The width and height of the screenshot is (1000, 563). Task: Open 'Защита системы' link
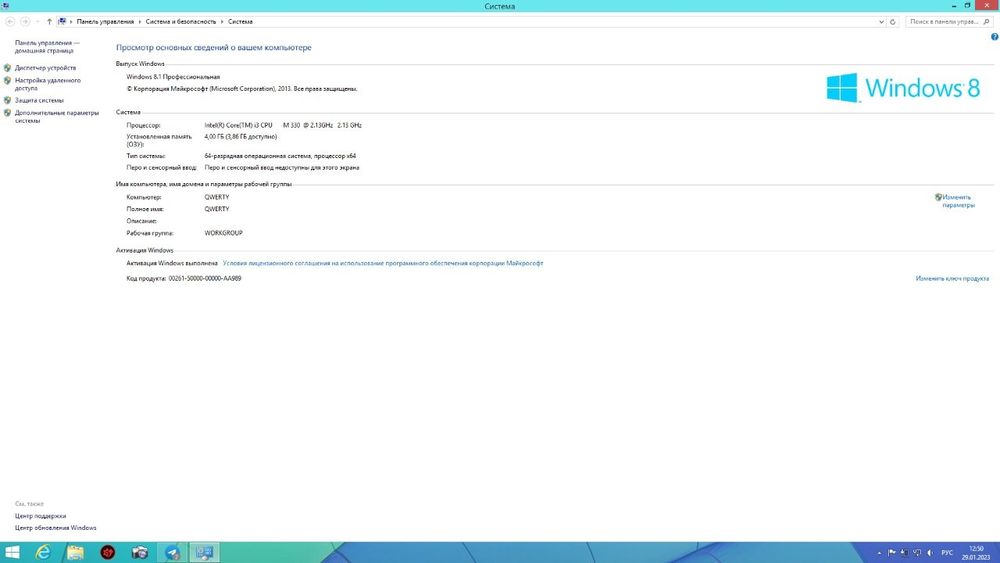[40, 100]
